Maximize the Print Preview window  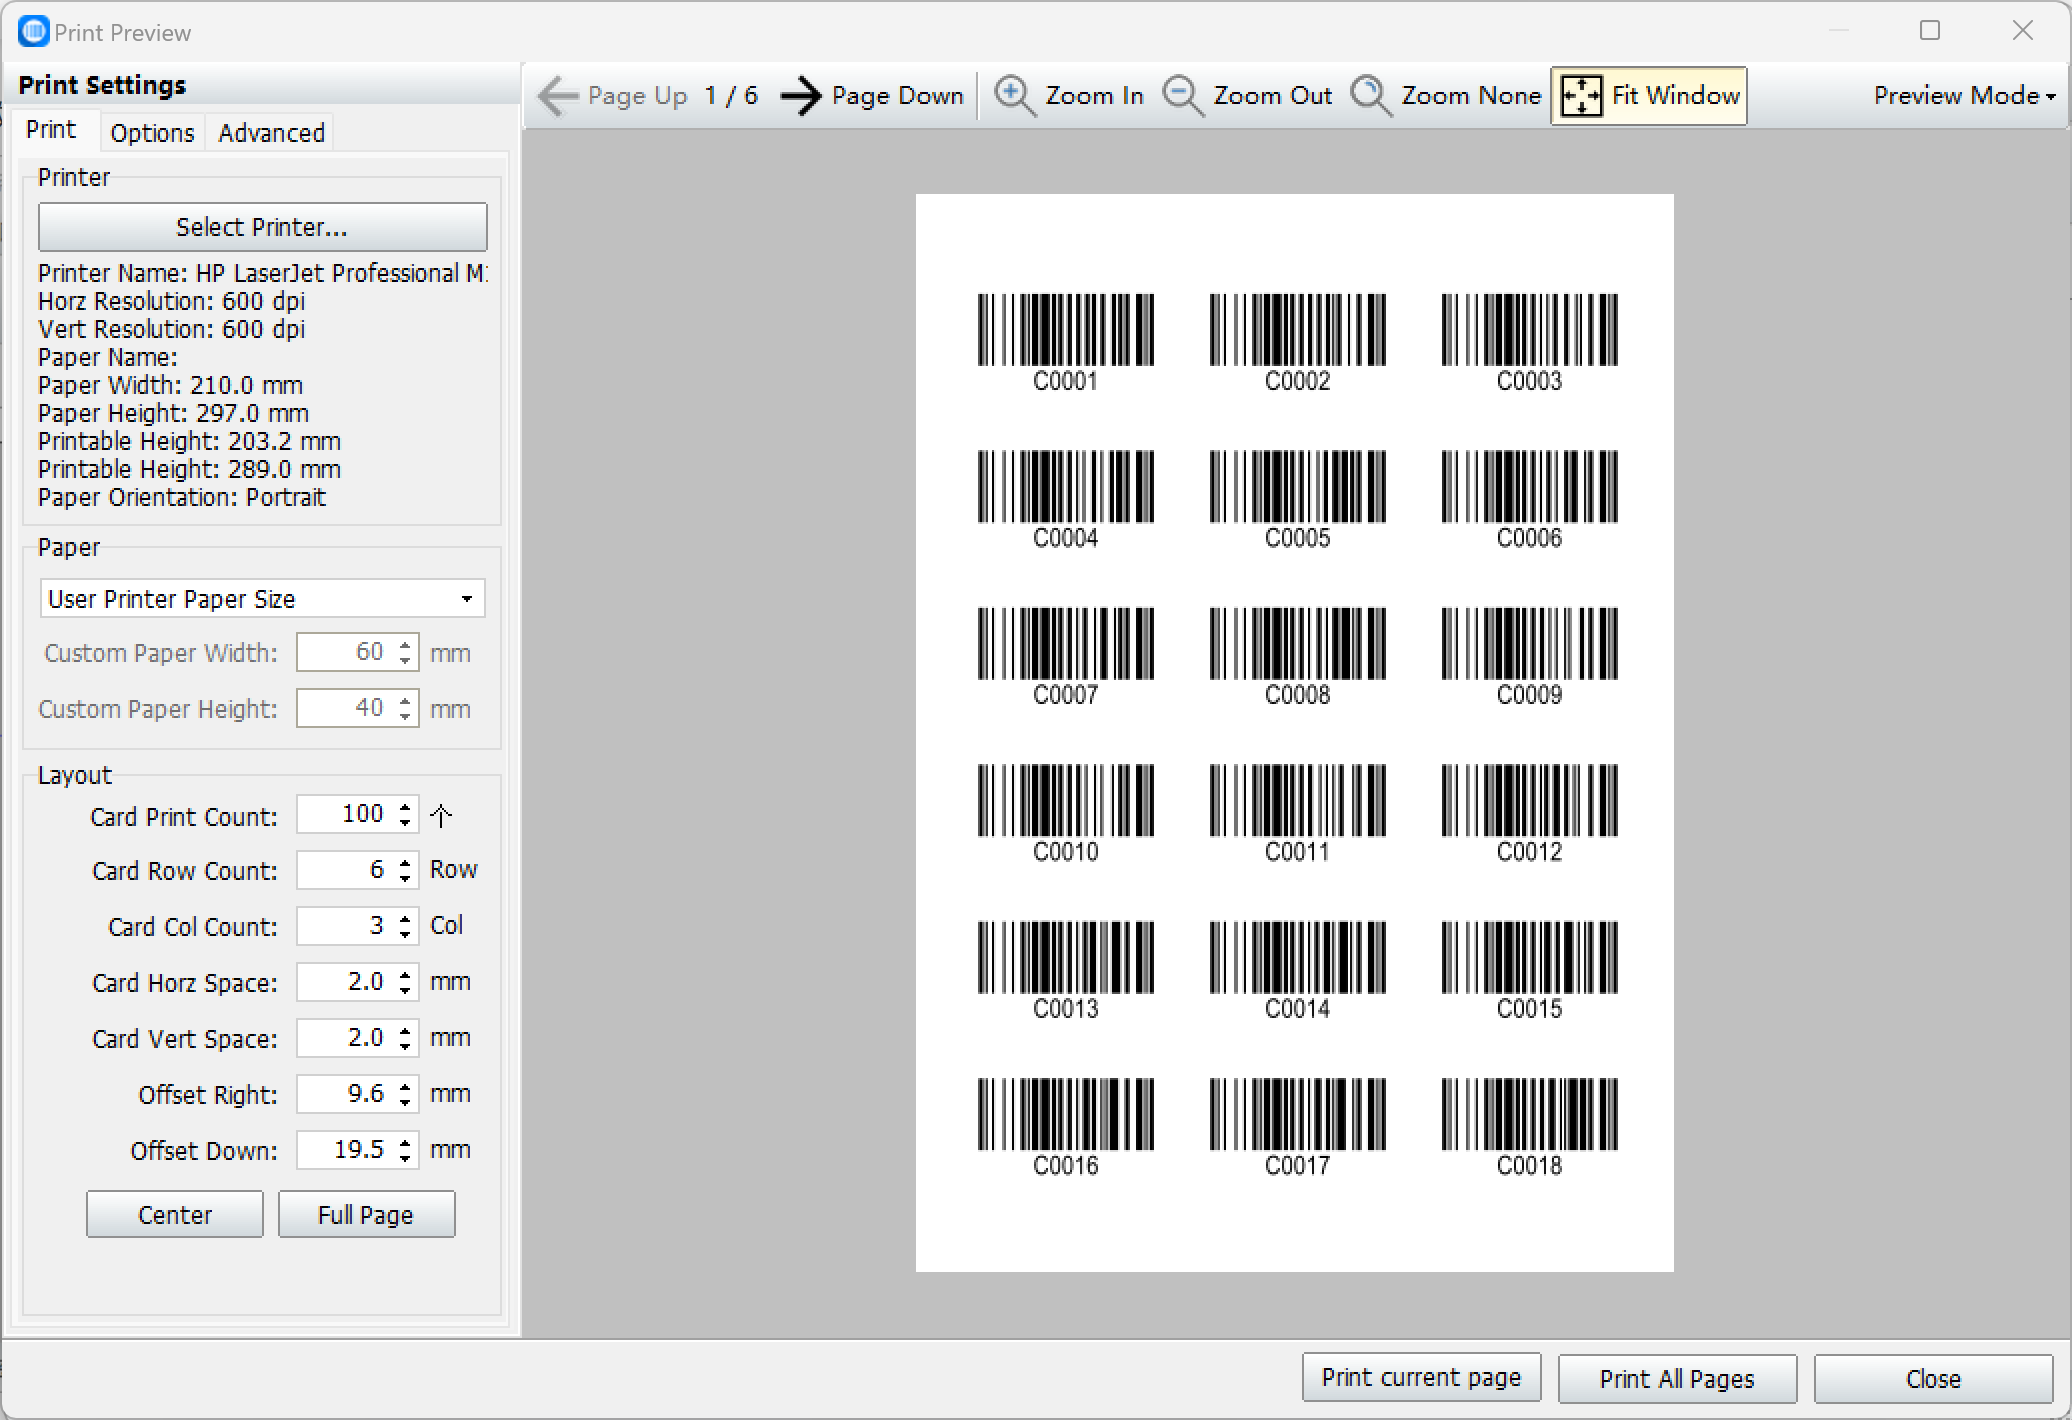(1930, 31)
